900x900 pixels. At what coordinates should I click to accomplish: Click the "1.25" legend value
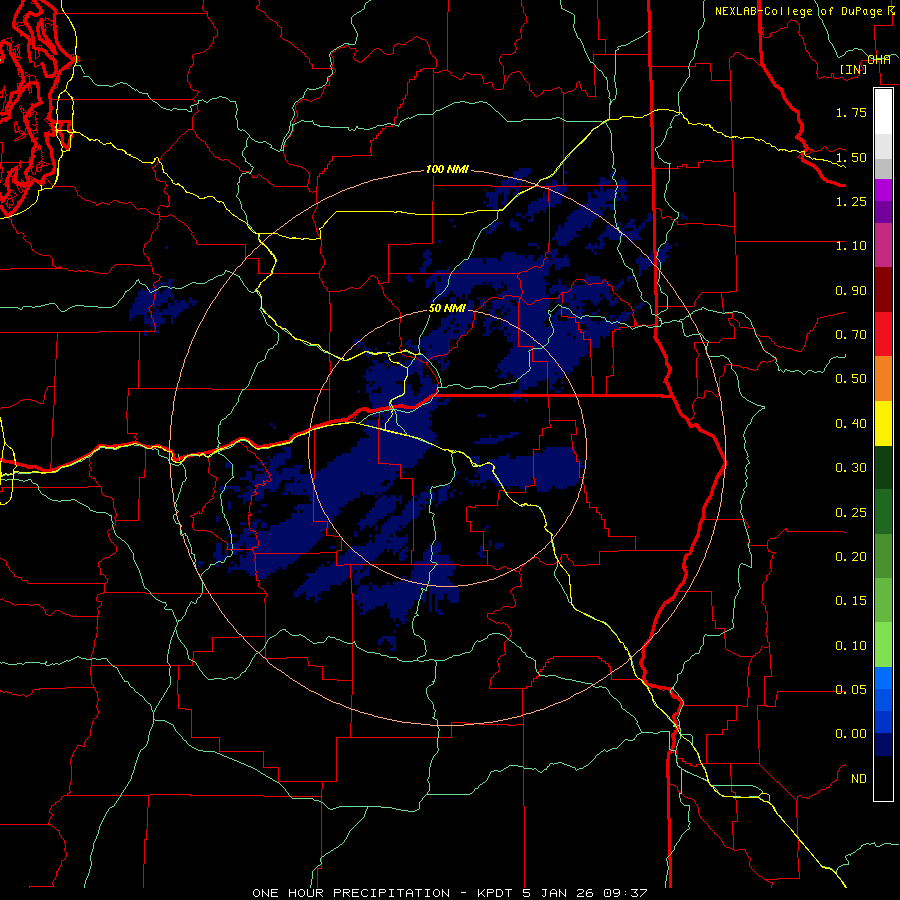(x=851, y=201)
